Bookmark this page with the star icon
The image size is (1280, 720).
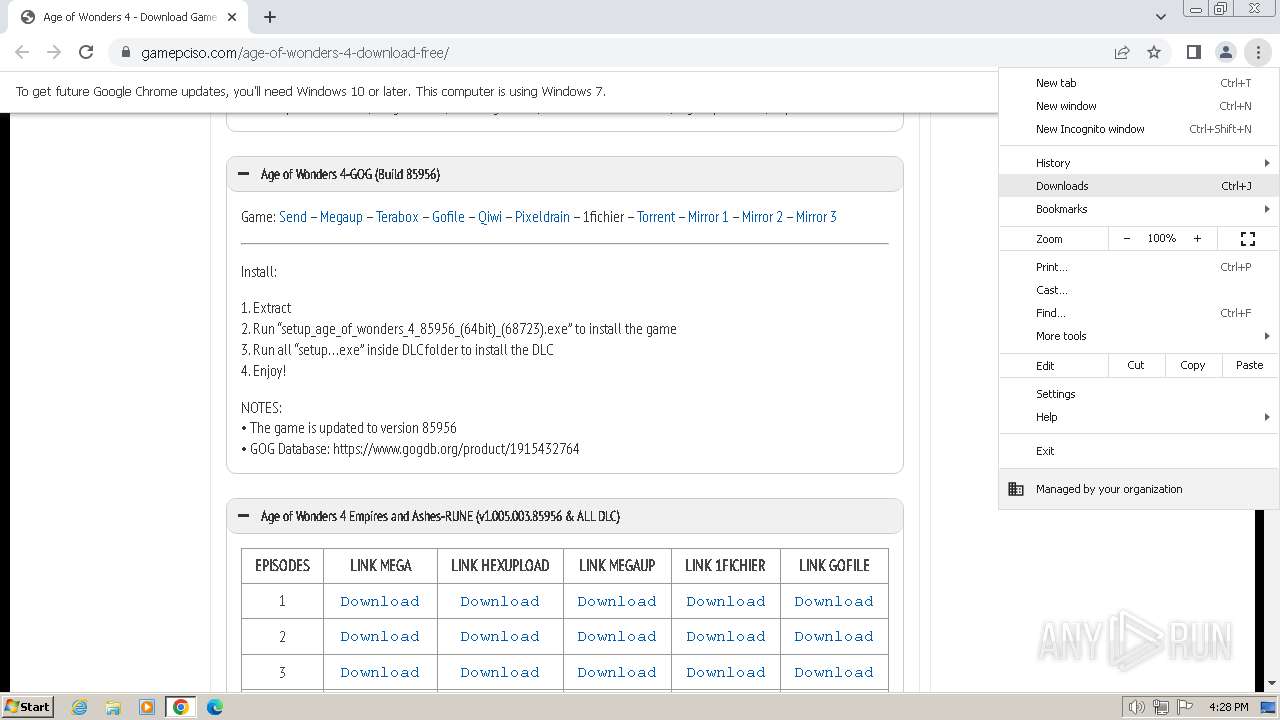click(x=1154, y=52)
